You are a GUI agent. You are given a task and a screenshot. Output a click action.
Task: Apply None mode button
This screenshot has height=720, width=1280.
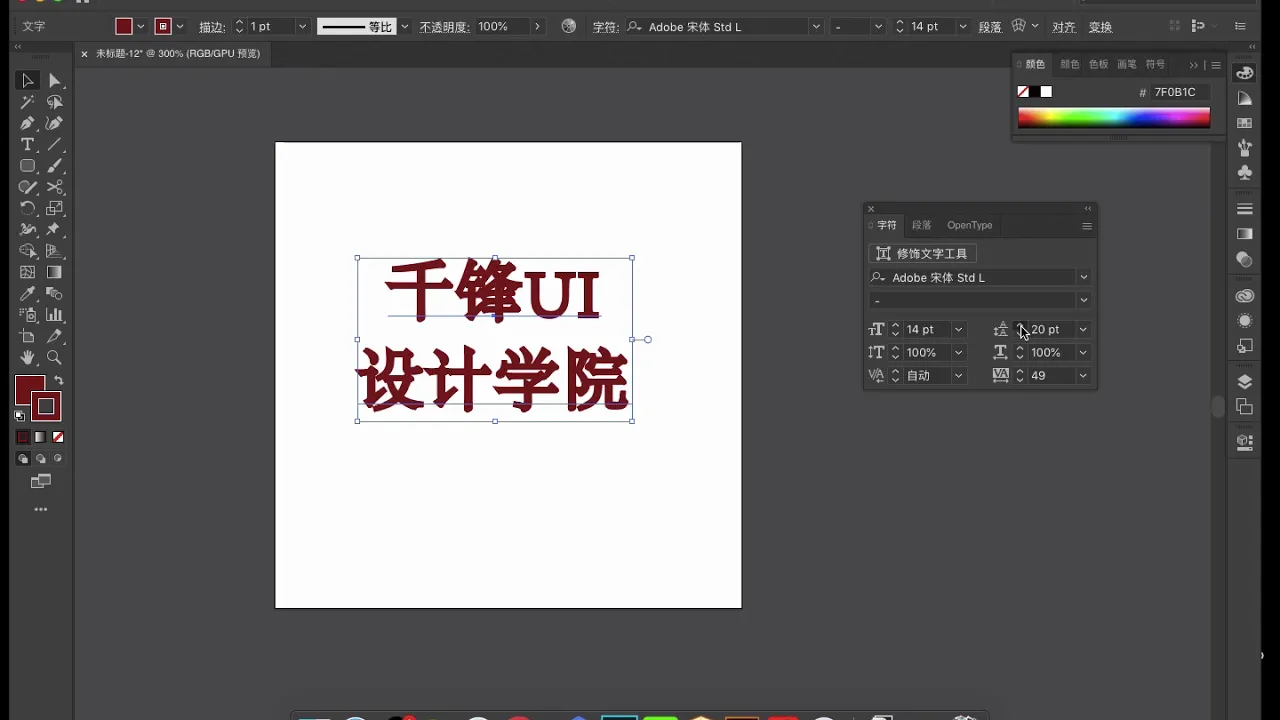click(58, 437)
